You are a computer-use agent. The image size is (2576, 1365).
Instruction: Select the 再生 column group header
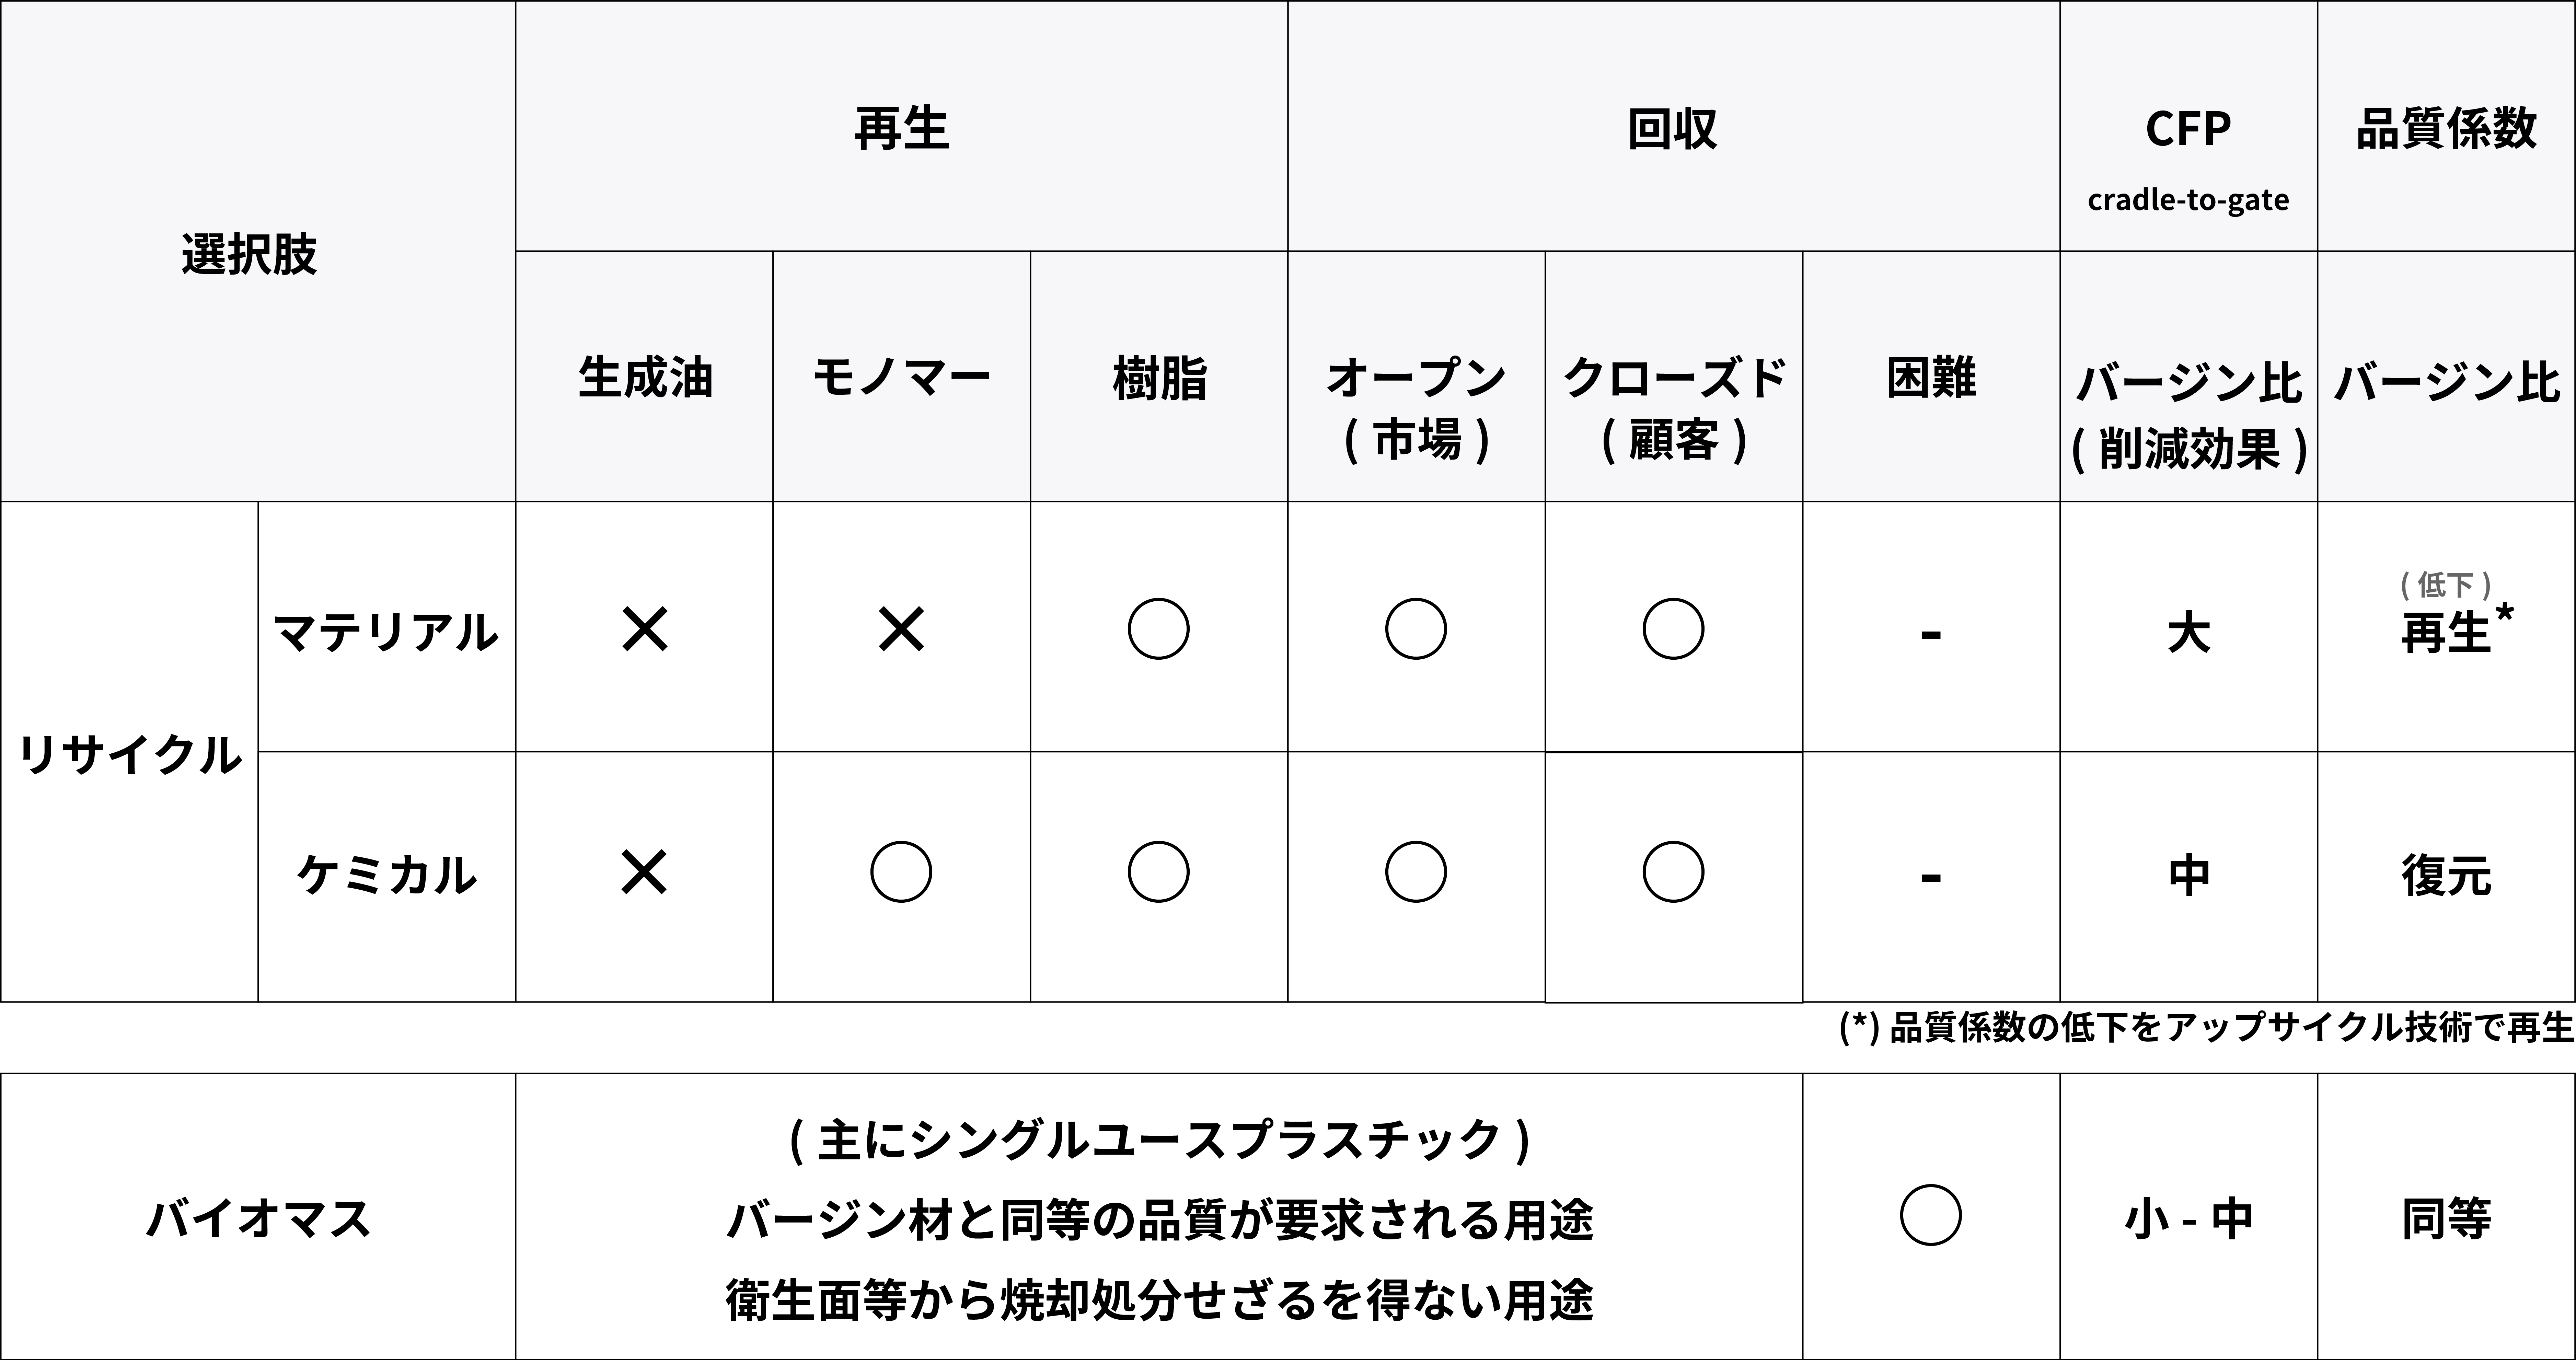tap(901, 126)
